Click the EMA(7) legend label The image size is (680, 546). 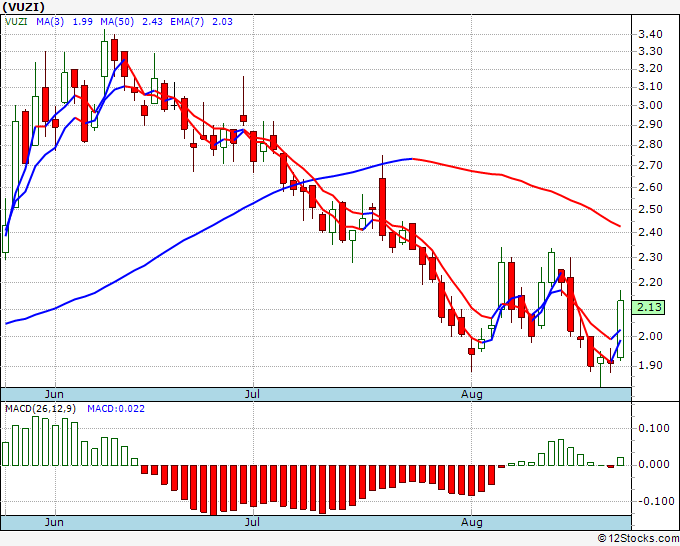[187, 21]
